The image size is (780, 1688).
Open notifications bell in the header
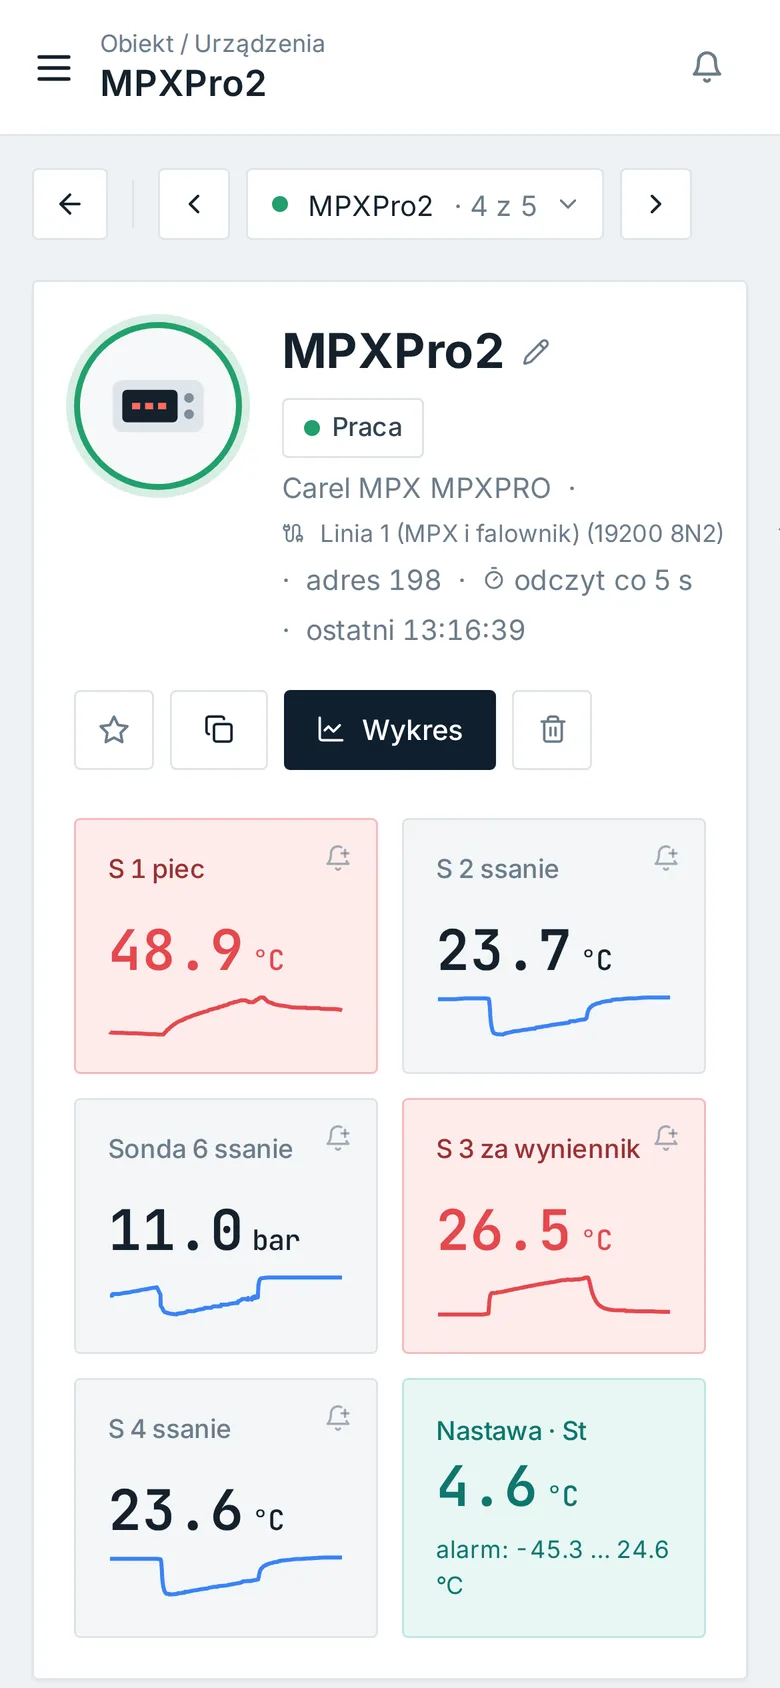[x=707, y=67]
